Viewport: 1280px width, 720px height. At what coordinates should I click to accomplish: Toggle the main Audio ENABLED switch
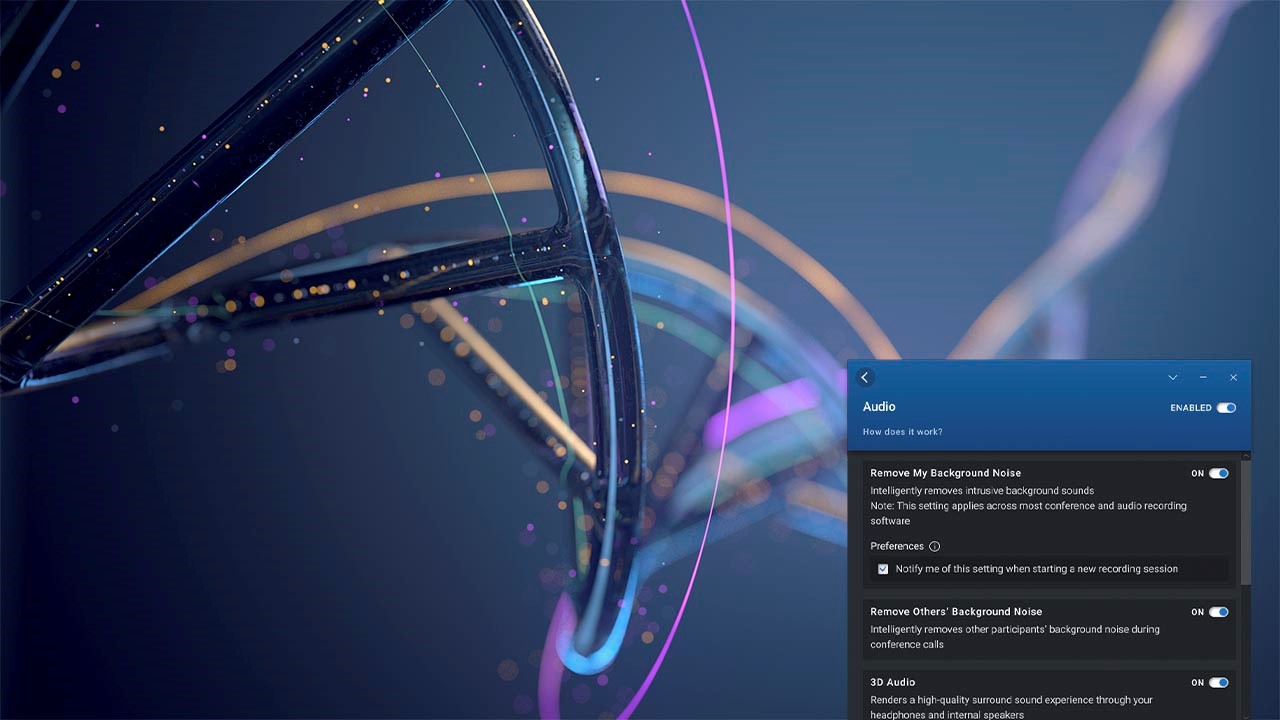(1226, 408)
